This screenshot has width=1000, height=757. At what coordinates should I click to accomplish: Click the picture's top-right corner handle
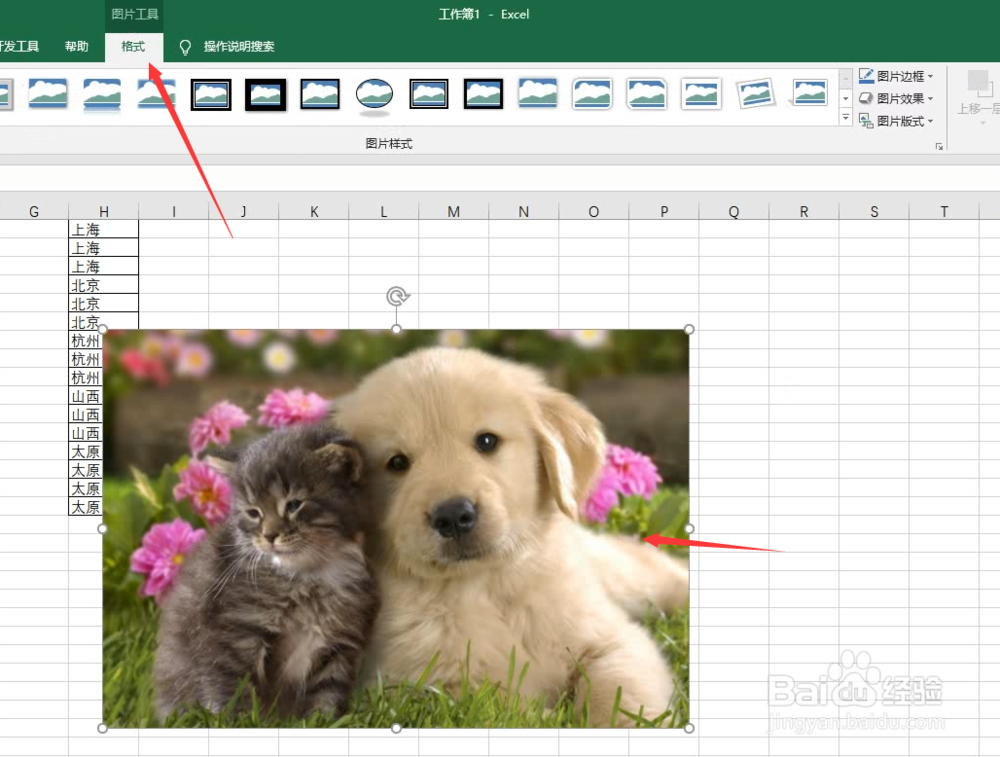point(689,329)
